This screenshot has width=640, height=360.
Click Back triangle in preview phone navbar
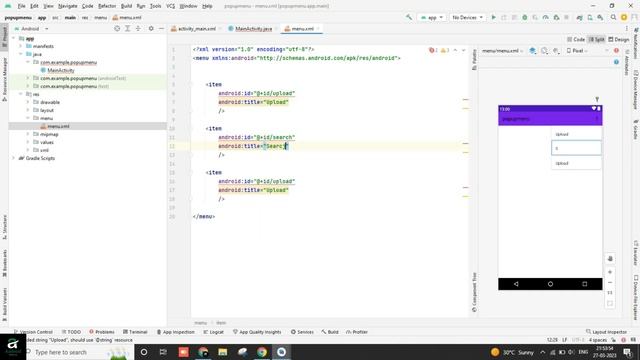(516, 284)
